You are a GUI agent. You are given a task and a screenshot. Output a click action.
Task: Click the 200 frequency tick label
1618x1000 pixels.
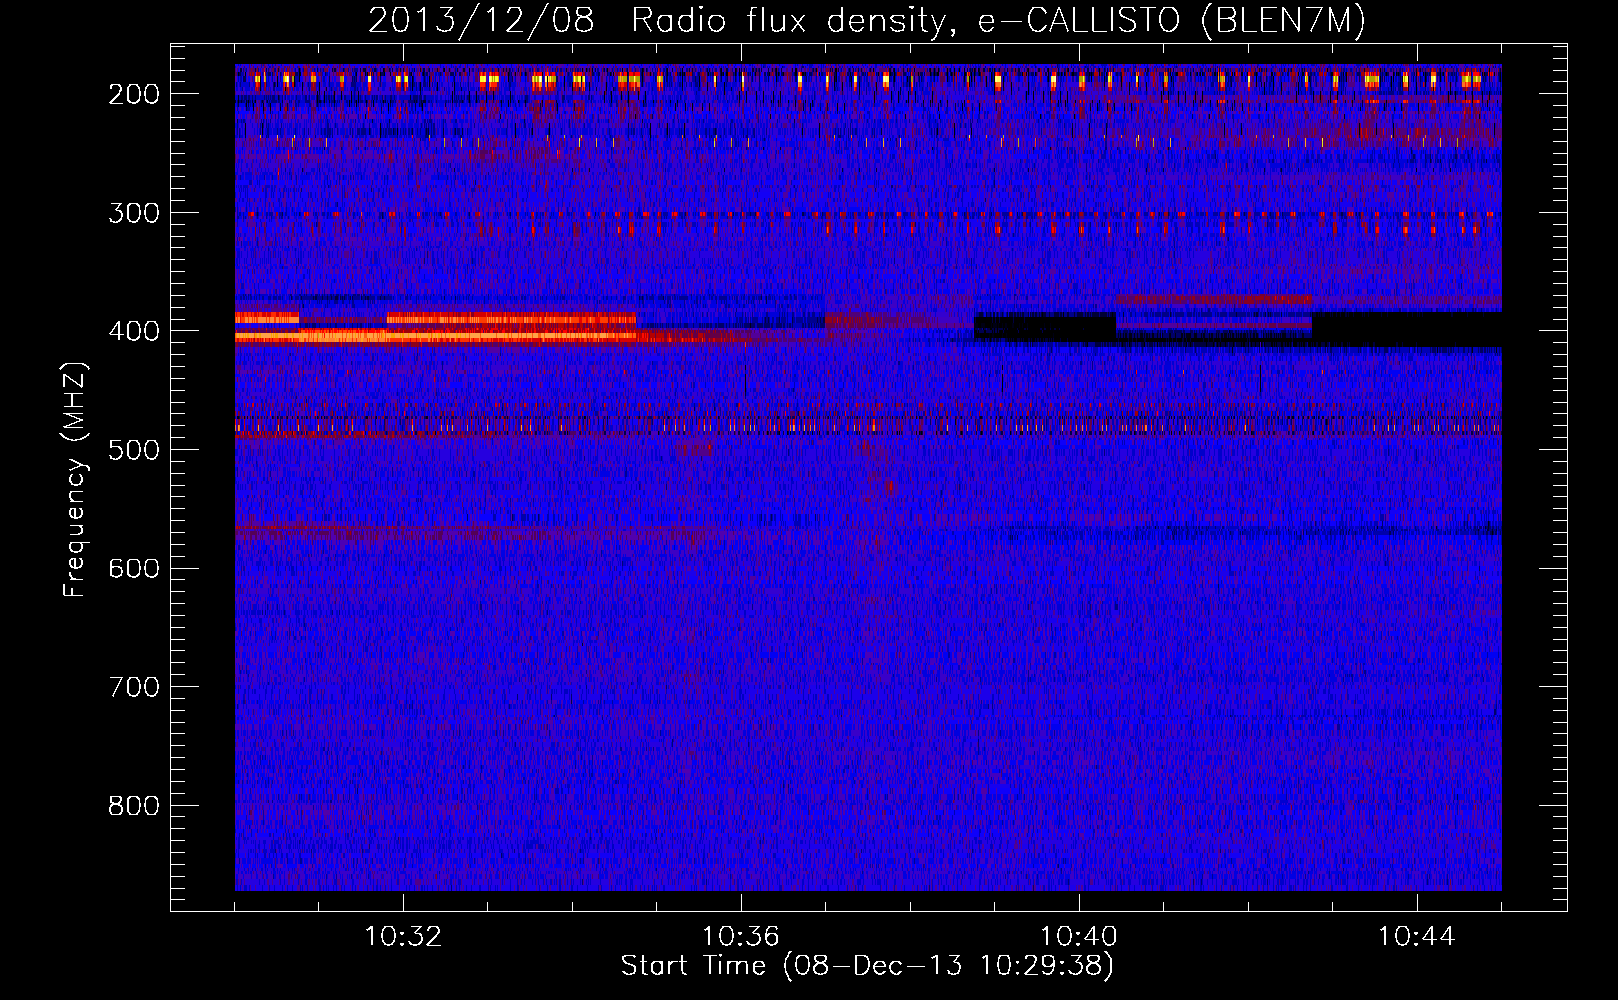tap(133, 94)
